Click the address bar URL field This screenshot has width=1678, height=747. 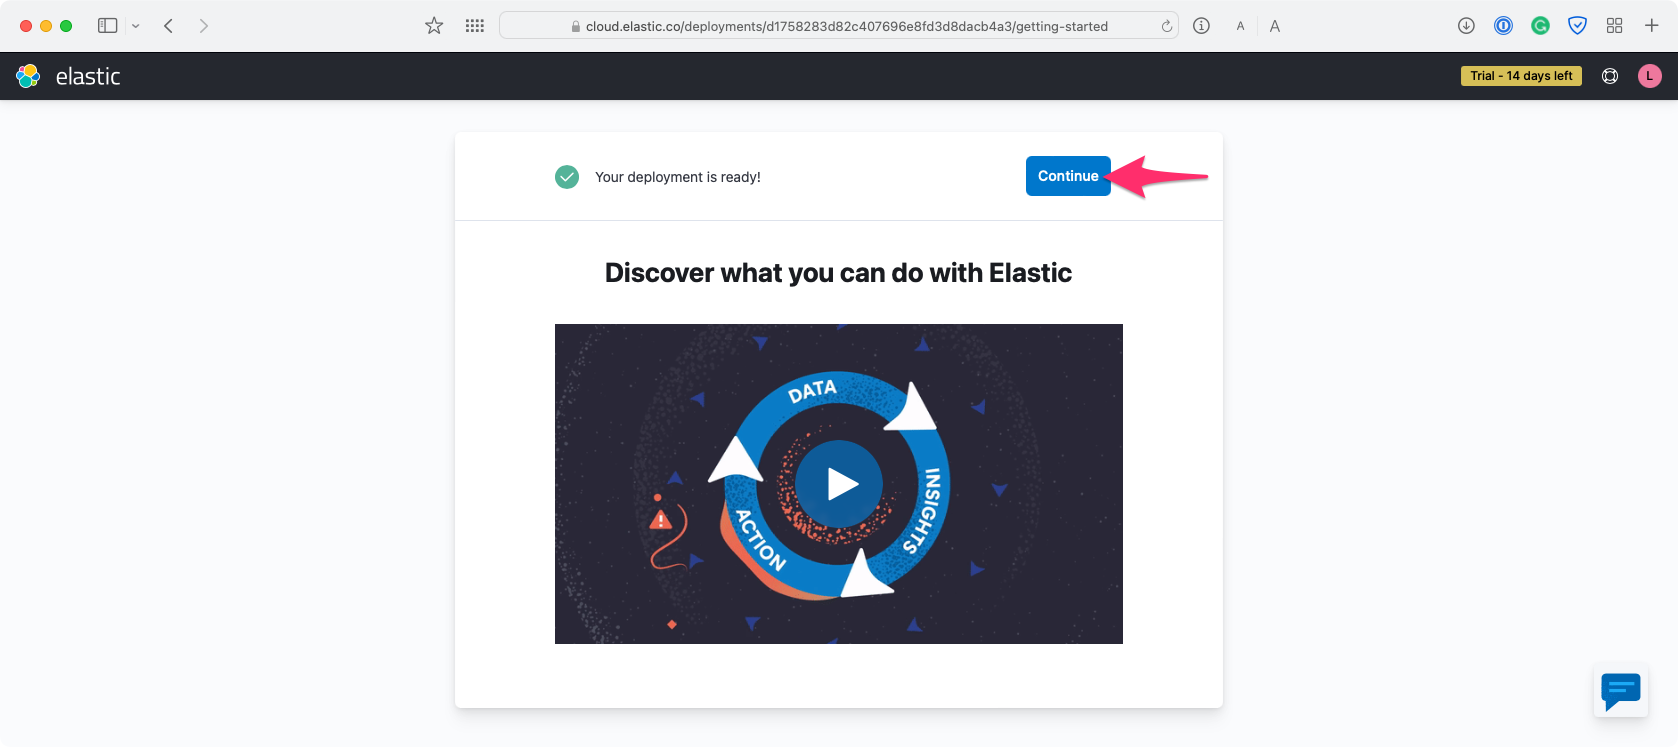coord(846,26)
